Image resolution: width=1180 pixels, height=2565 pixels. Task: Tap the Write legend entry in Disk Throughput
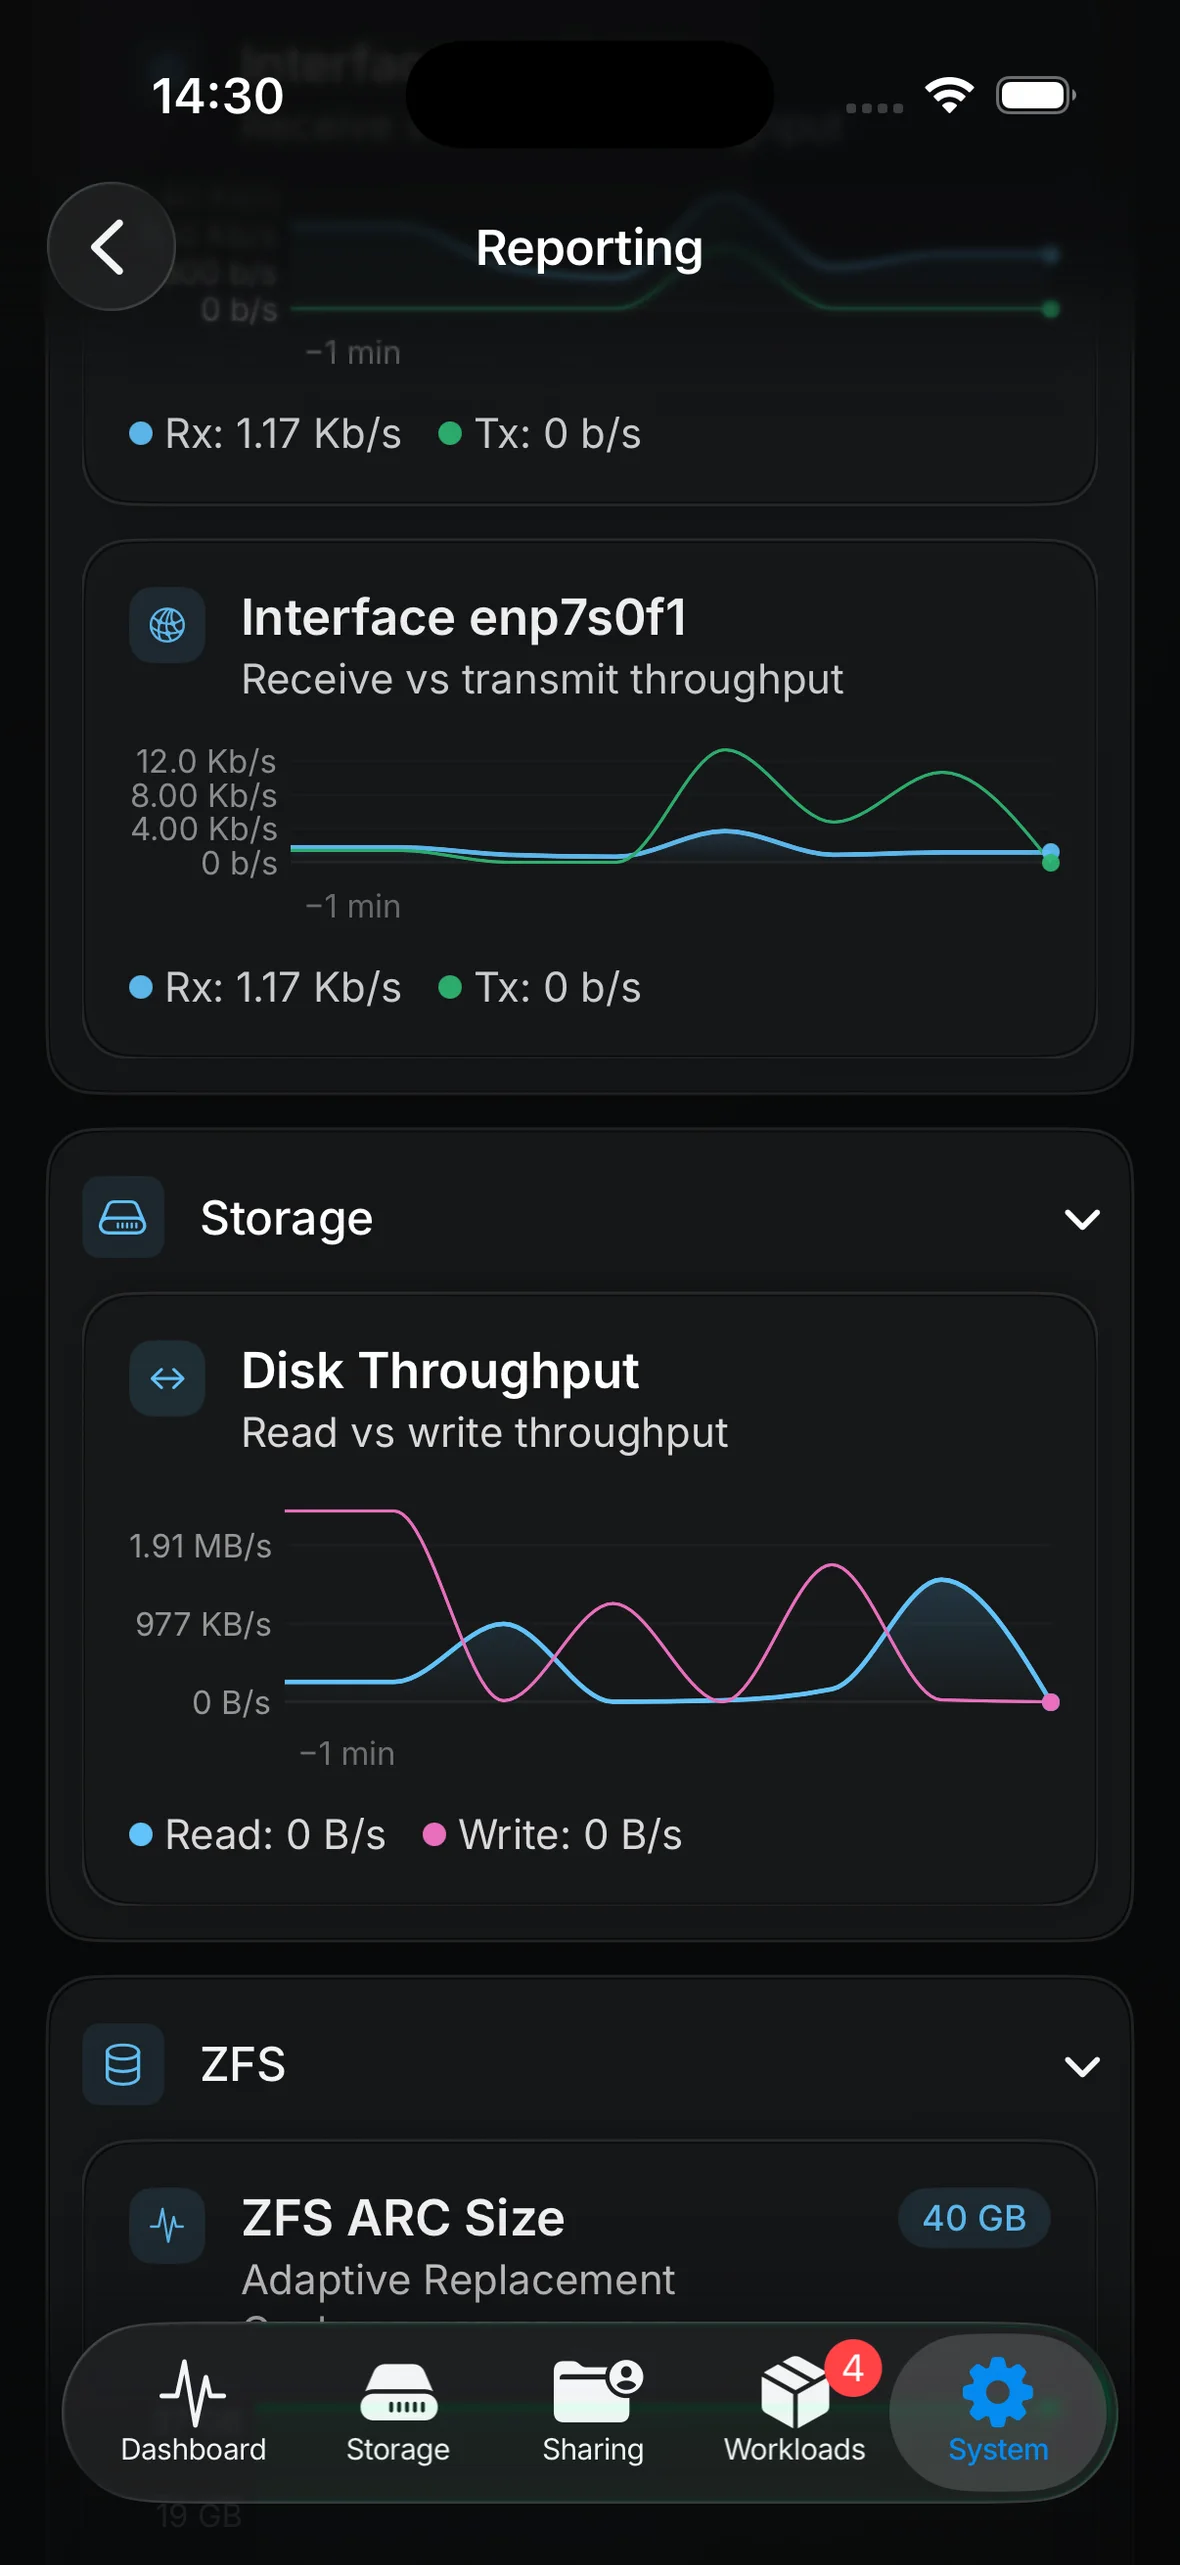pos(553,1835)
